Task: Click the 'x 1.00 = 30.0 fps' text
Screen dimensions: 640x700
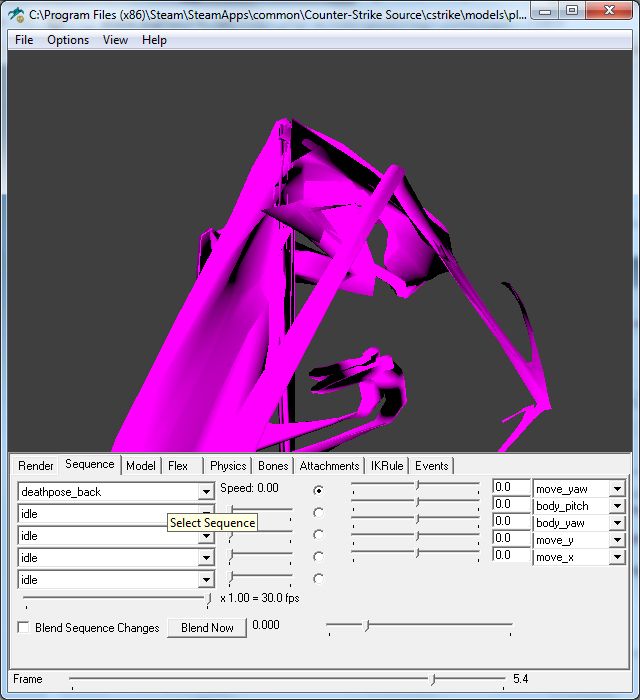Action: [x=260, y=598]
